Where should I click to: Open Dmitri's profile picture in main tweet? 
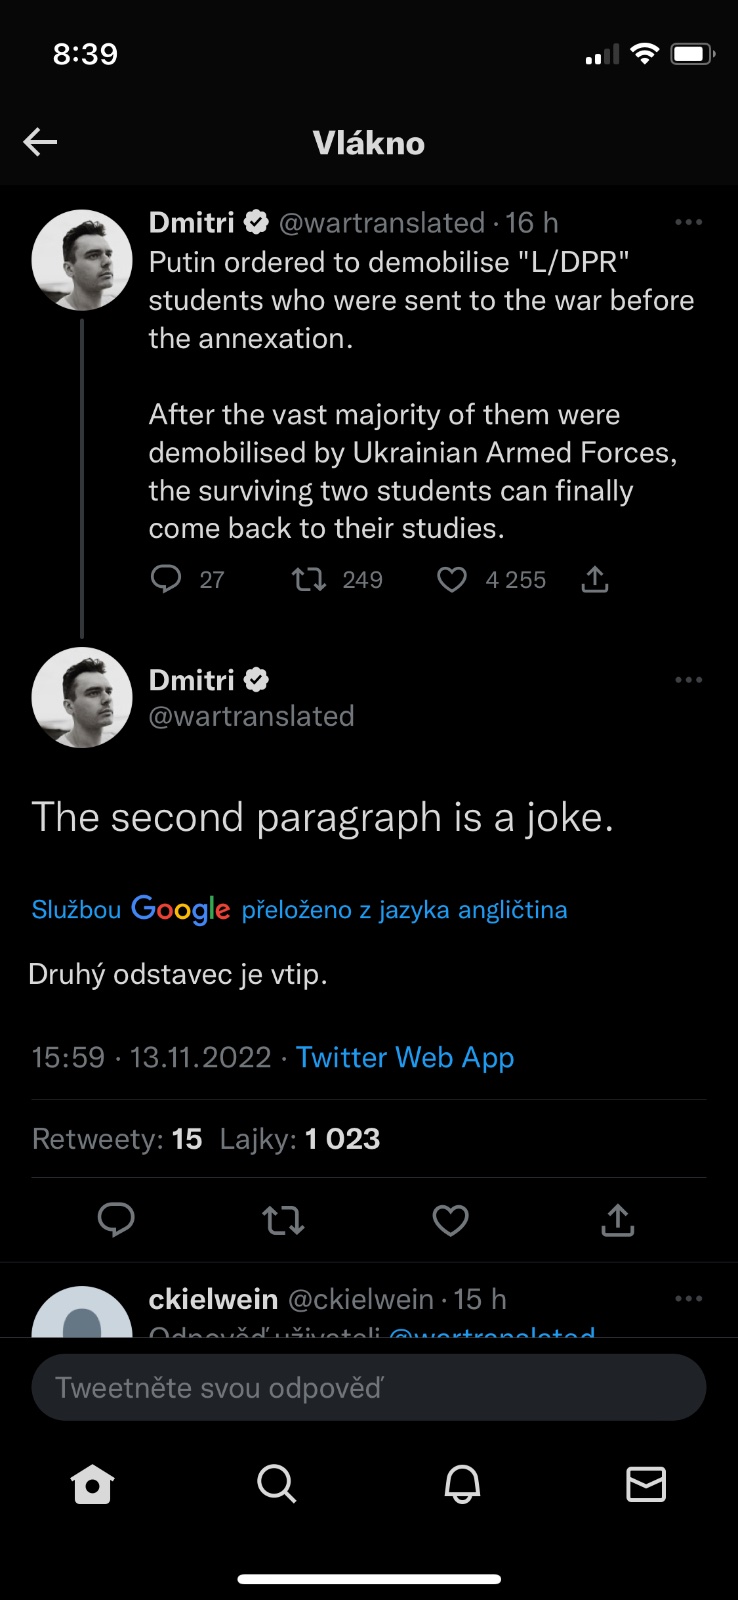[x=82, y=697]
